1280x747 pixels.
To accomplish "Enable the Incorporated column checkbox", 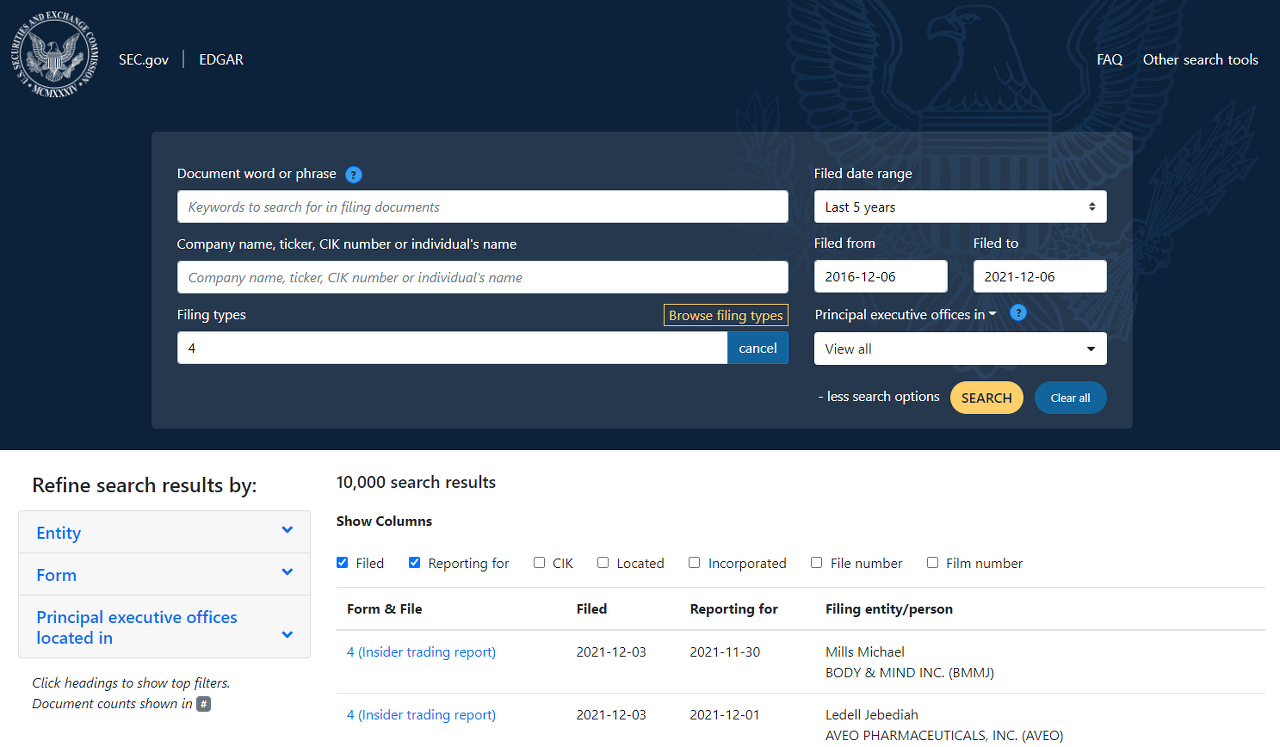I will tap(695, 563).
